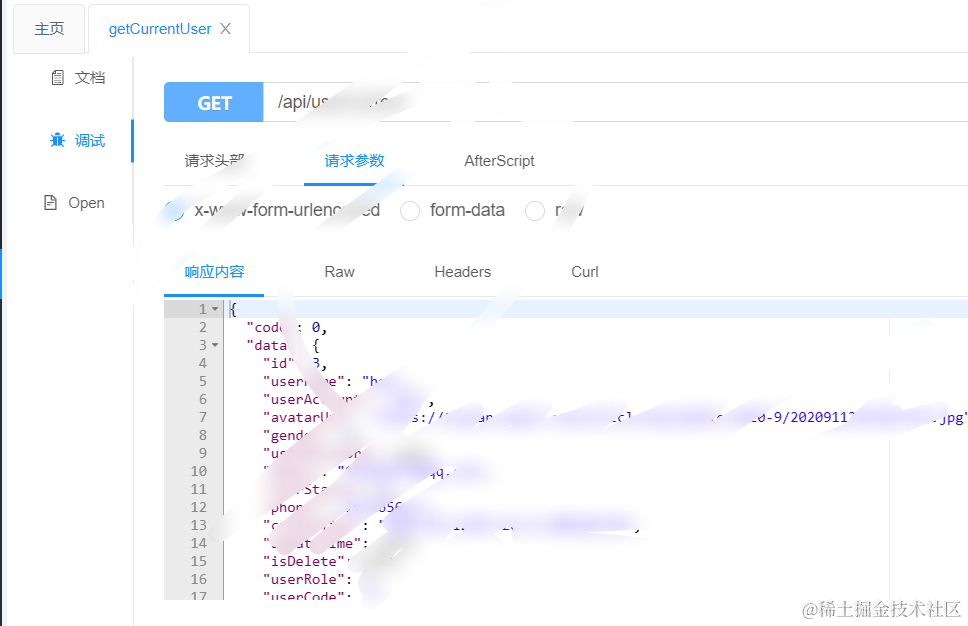Image resolution: width=968 pixels, height=626 pixels.
Task: Click the "isDelete" key in the JSON
Action: coord(304,561)
